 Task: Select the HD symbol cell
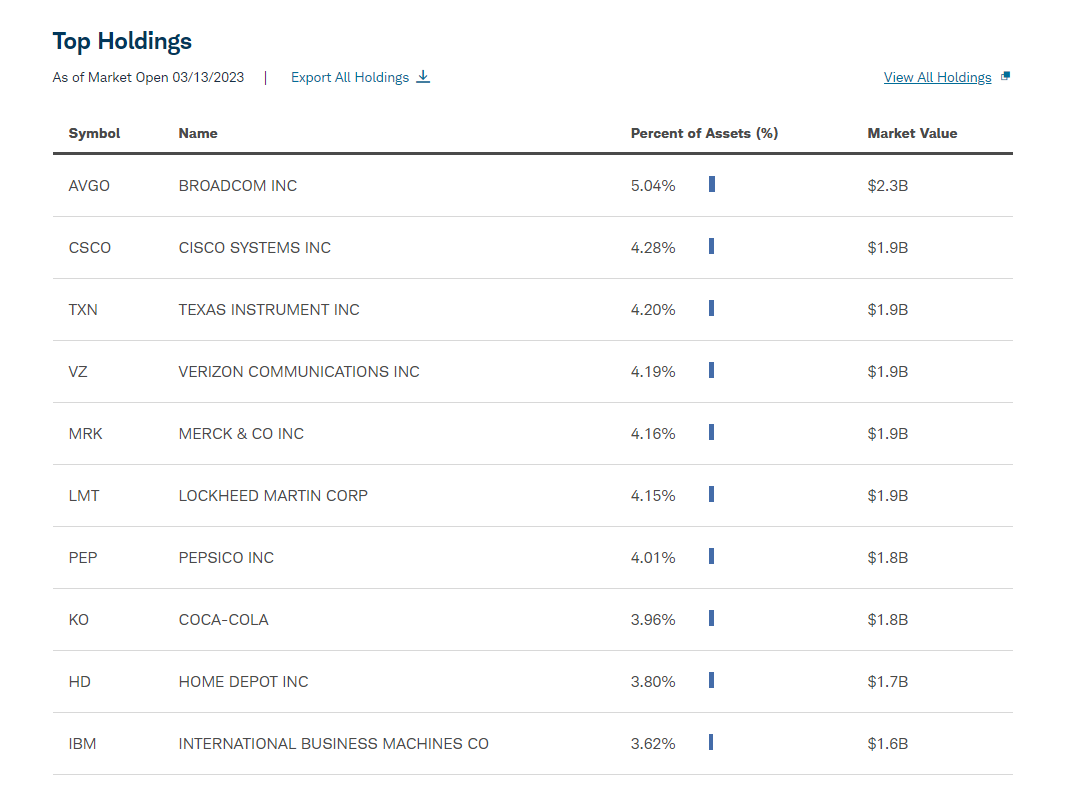[x=80, y=681]
